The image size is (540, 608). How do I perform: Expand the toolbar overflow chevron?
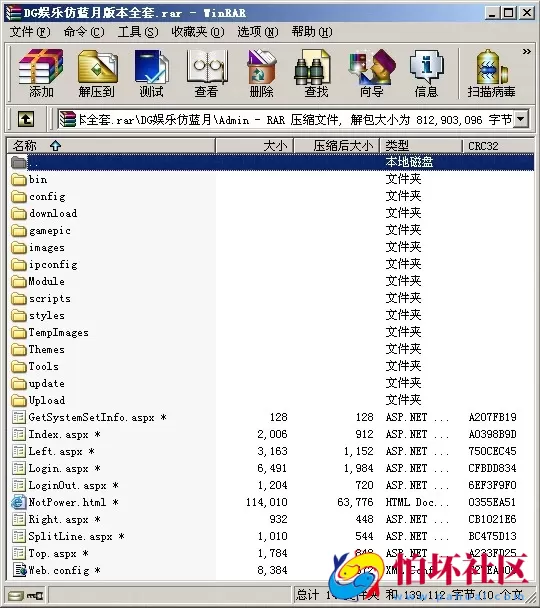(526, 51)
